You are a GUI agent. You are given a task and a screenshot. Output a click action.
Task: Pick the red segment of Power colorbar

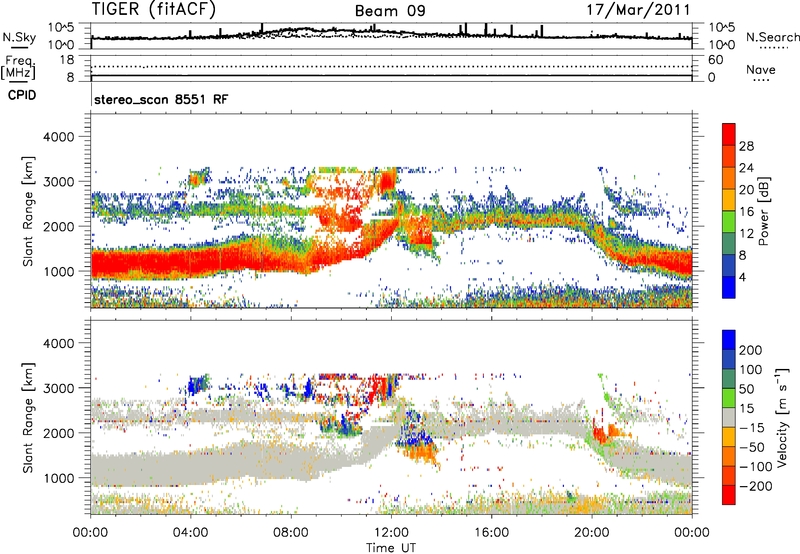(x=729, y=134)
